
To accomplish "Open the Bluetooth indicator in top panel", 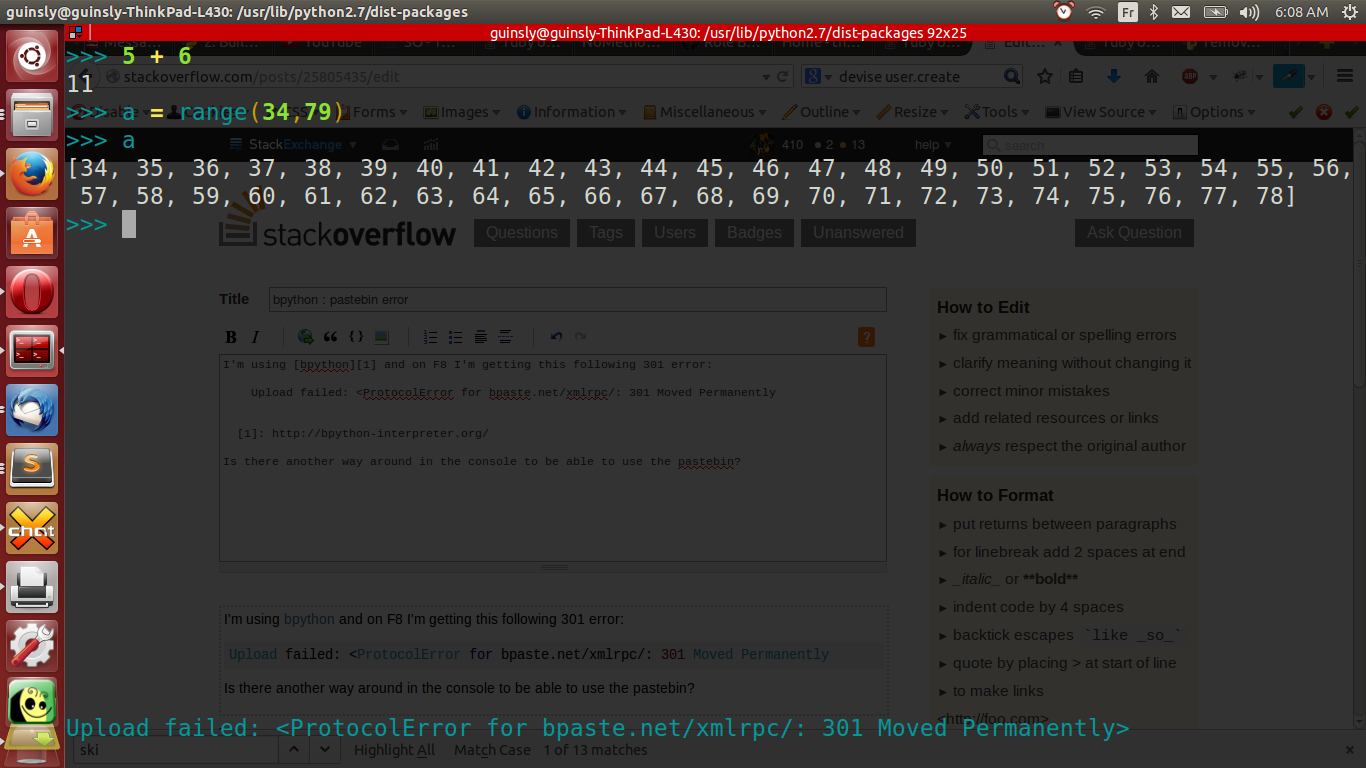I will pos(1153,12).
